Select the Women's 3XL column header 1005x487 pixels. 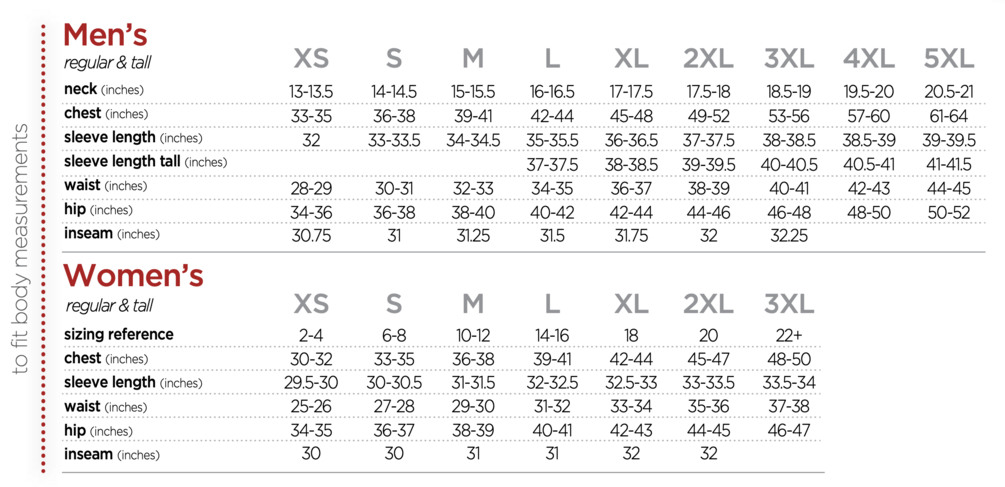click(x=789, y=304)
